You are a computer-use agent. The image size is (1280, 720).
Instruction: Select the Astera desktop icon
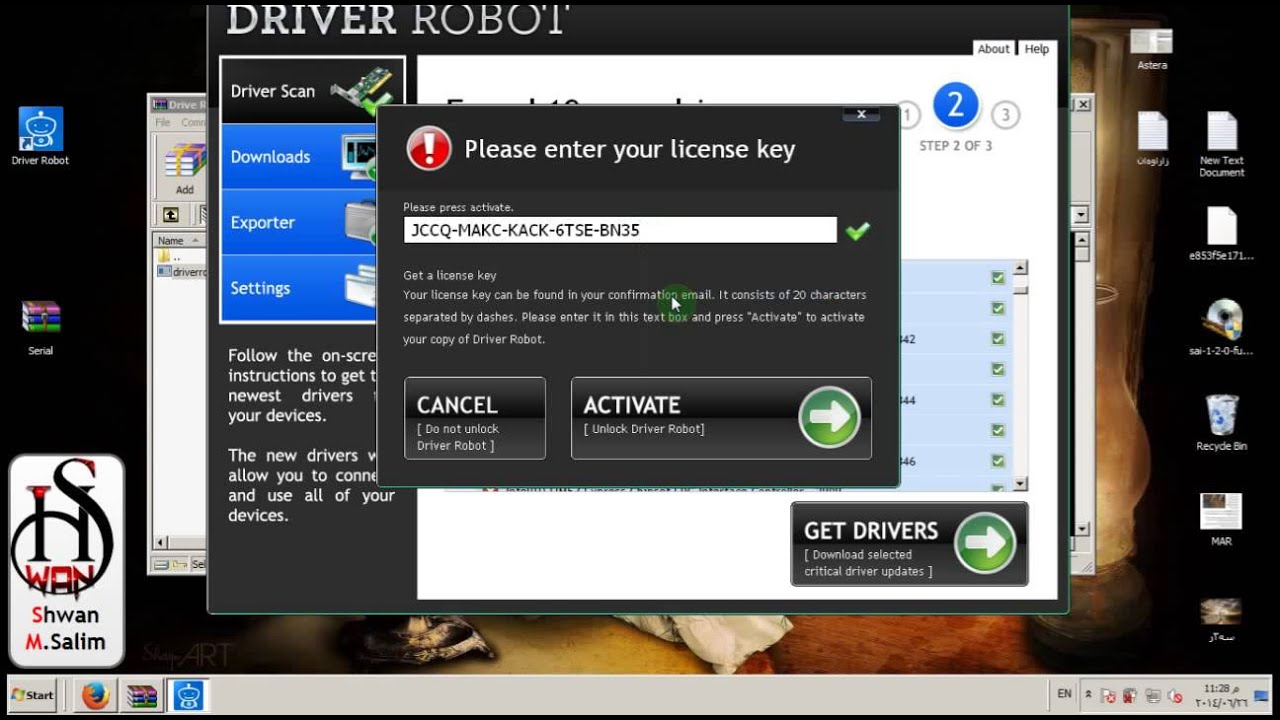click(x=1152, y=49)
